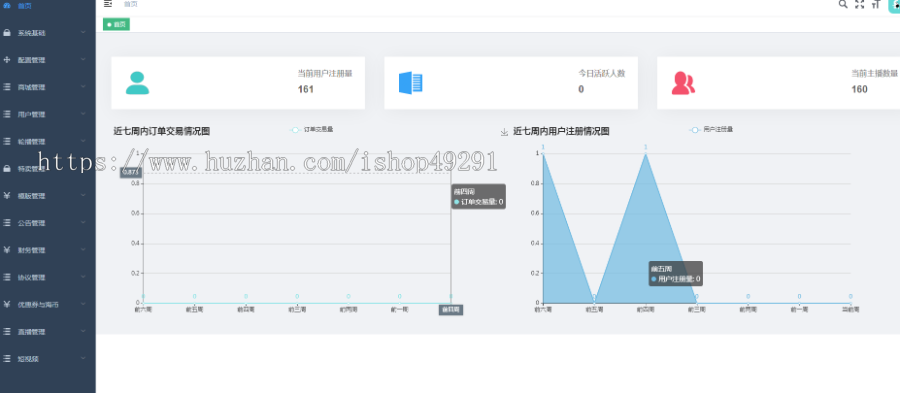Select the green 首页 tab tag

117,24
